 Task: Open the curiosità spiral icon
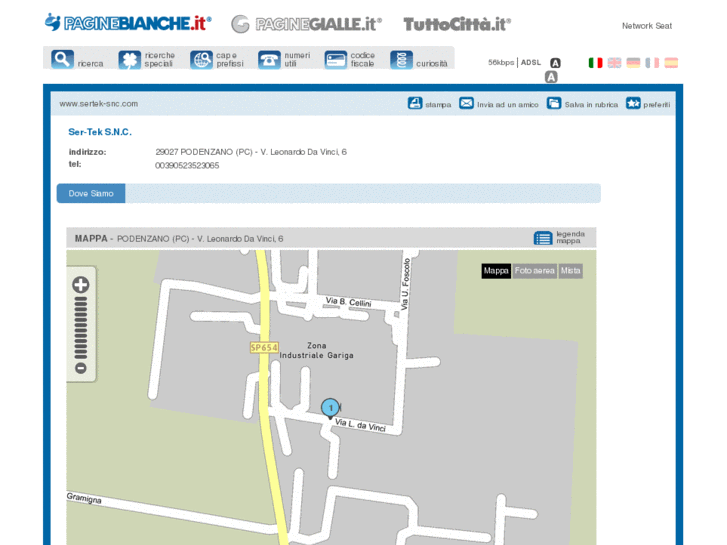401,60
